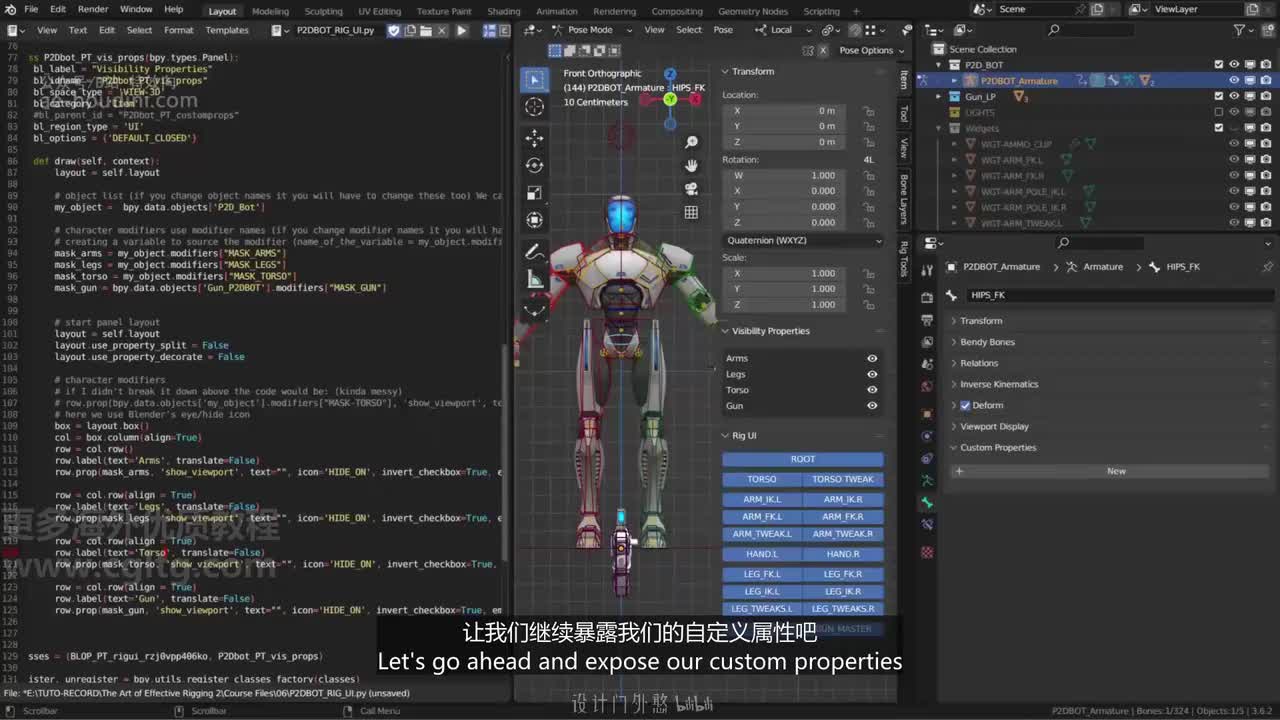Screen dimensions: 1280x720
Task: Open the Bone properties tab
Action: point(927,502)
